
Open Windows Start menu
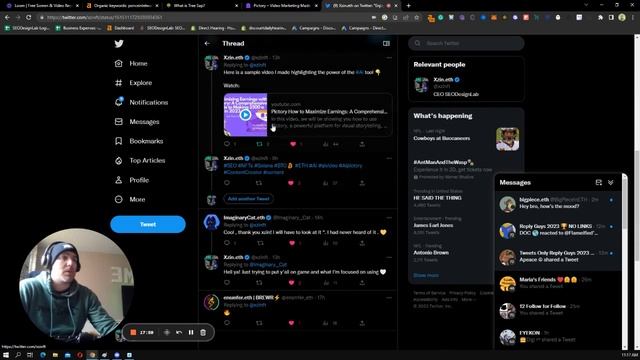pyautogui.click(x=6, y=355)
